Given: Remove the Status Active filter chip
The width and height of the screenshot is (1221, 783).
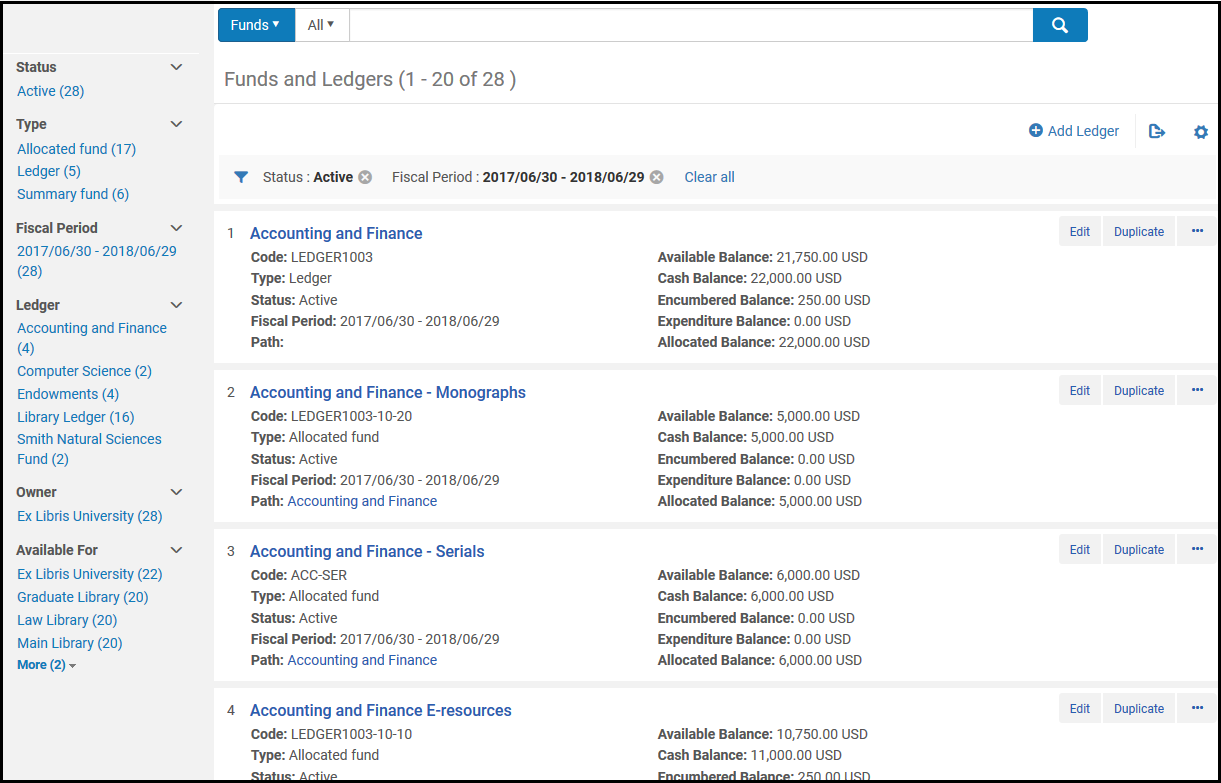Looking at the screenshot, I should coord(365,177).
